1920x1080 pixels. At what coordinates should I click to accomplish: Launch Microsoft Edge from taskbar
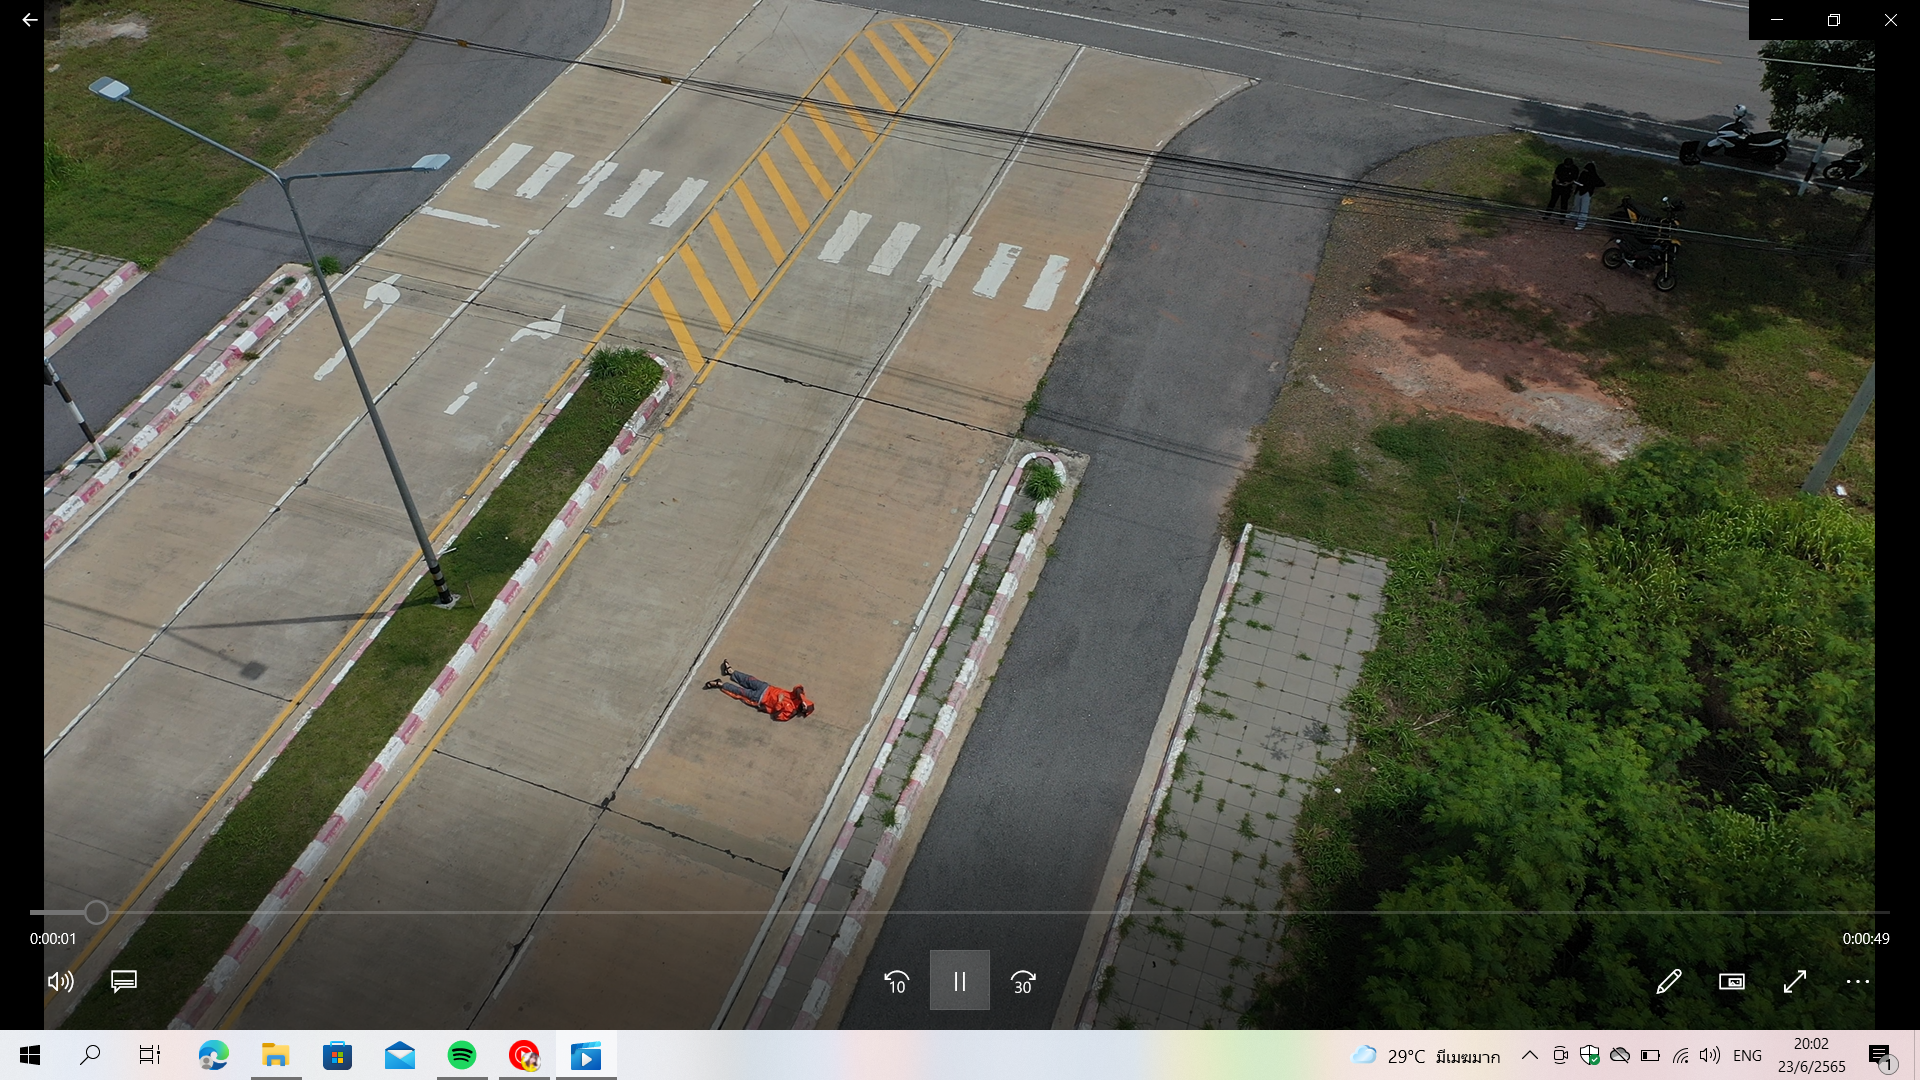pos(213,1055)
